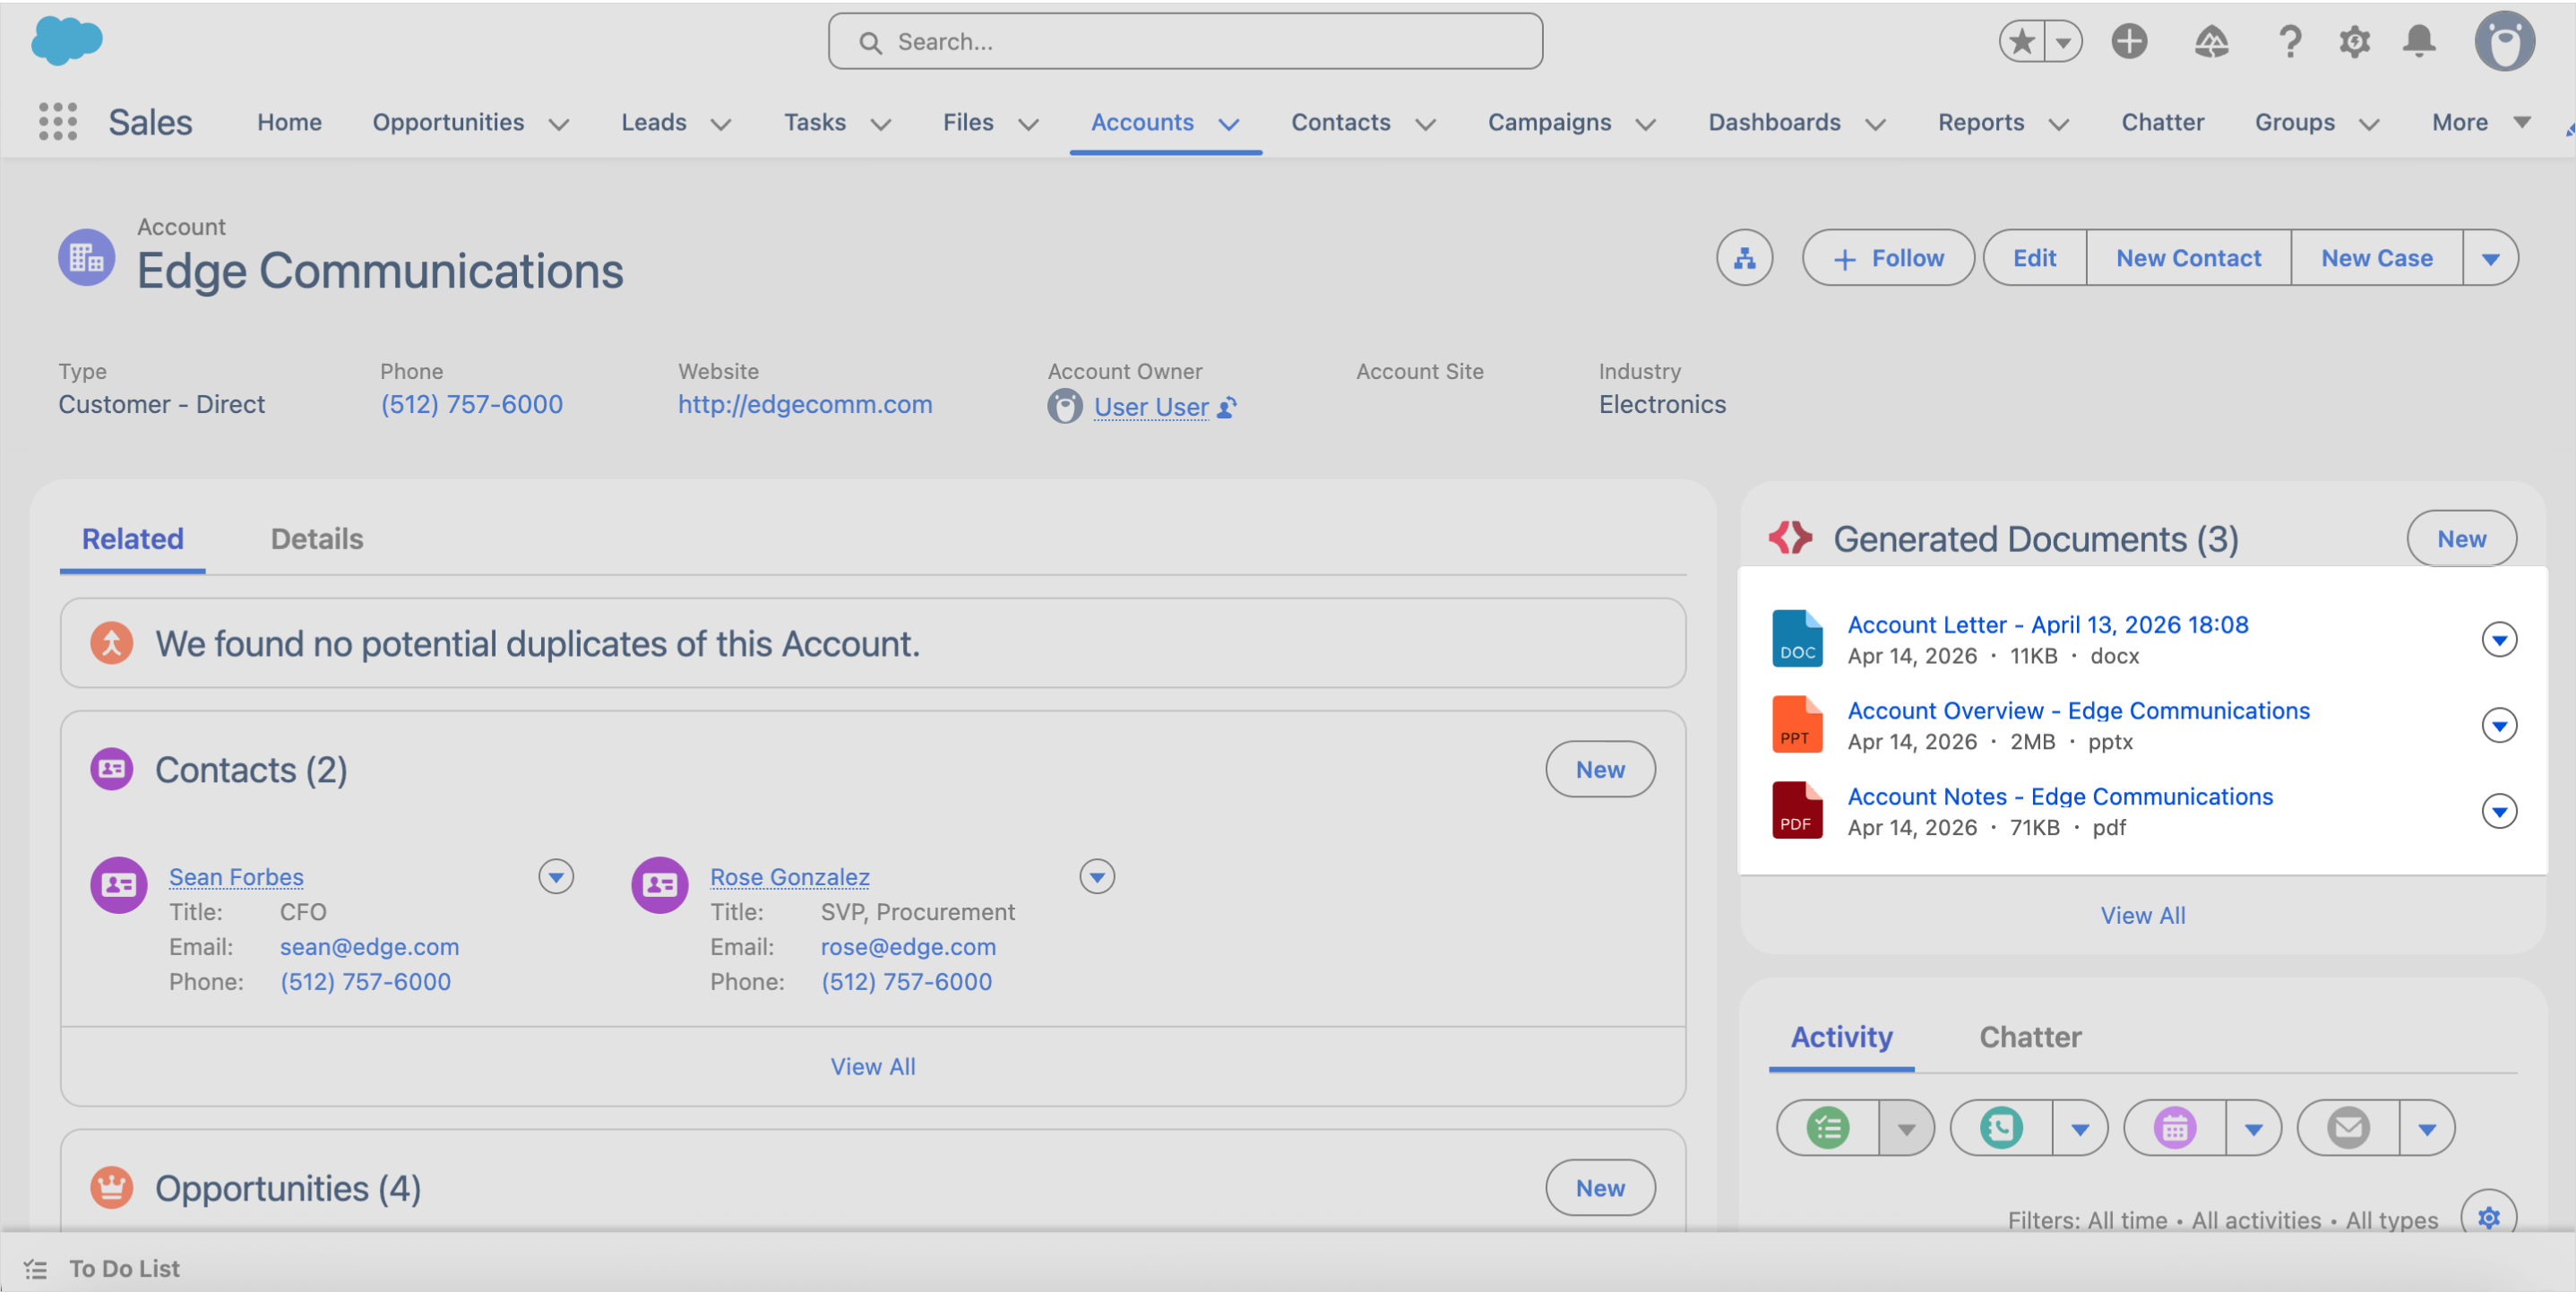Click the Edit button
The height and width of the screenshot is (1292, 2576).
point(2034,258)
